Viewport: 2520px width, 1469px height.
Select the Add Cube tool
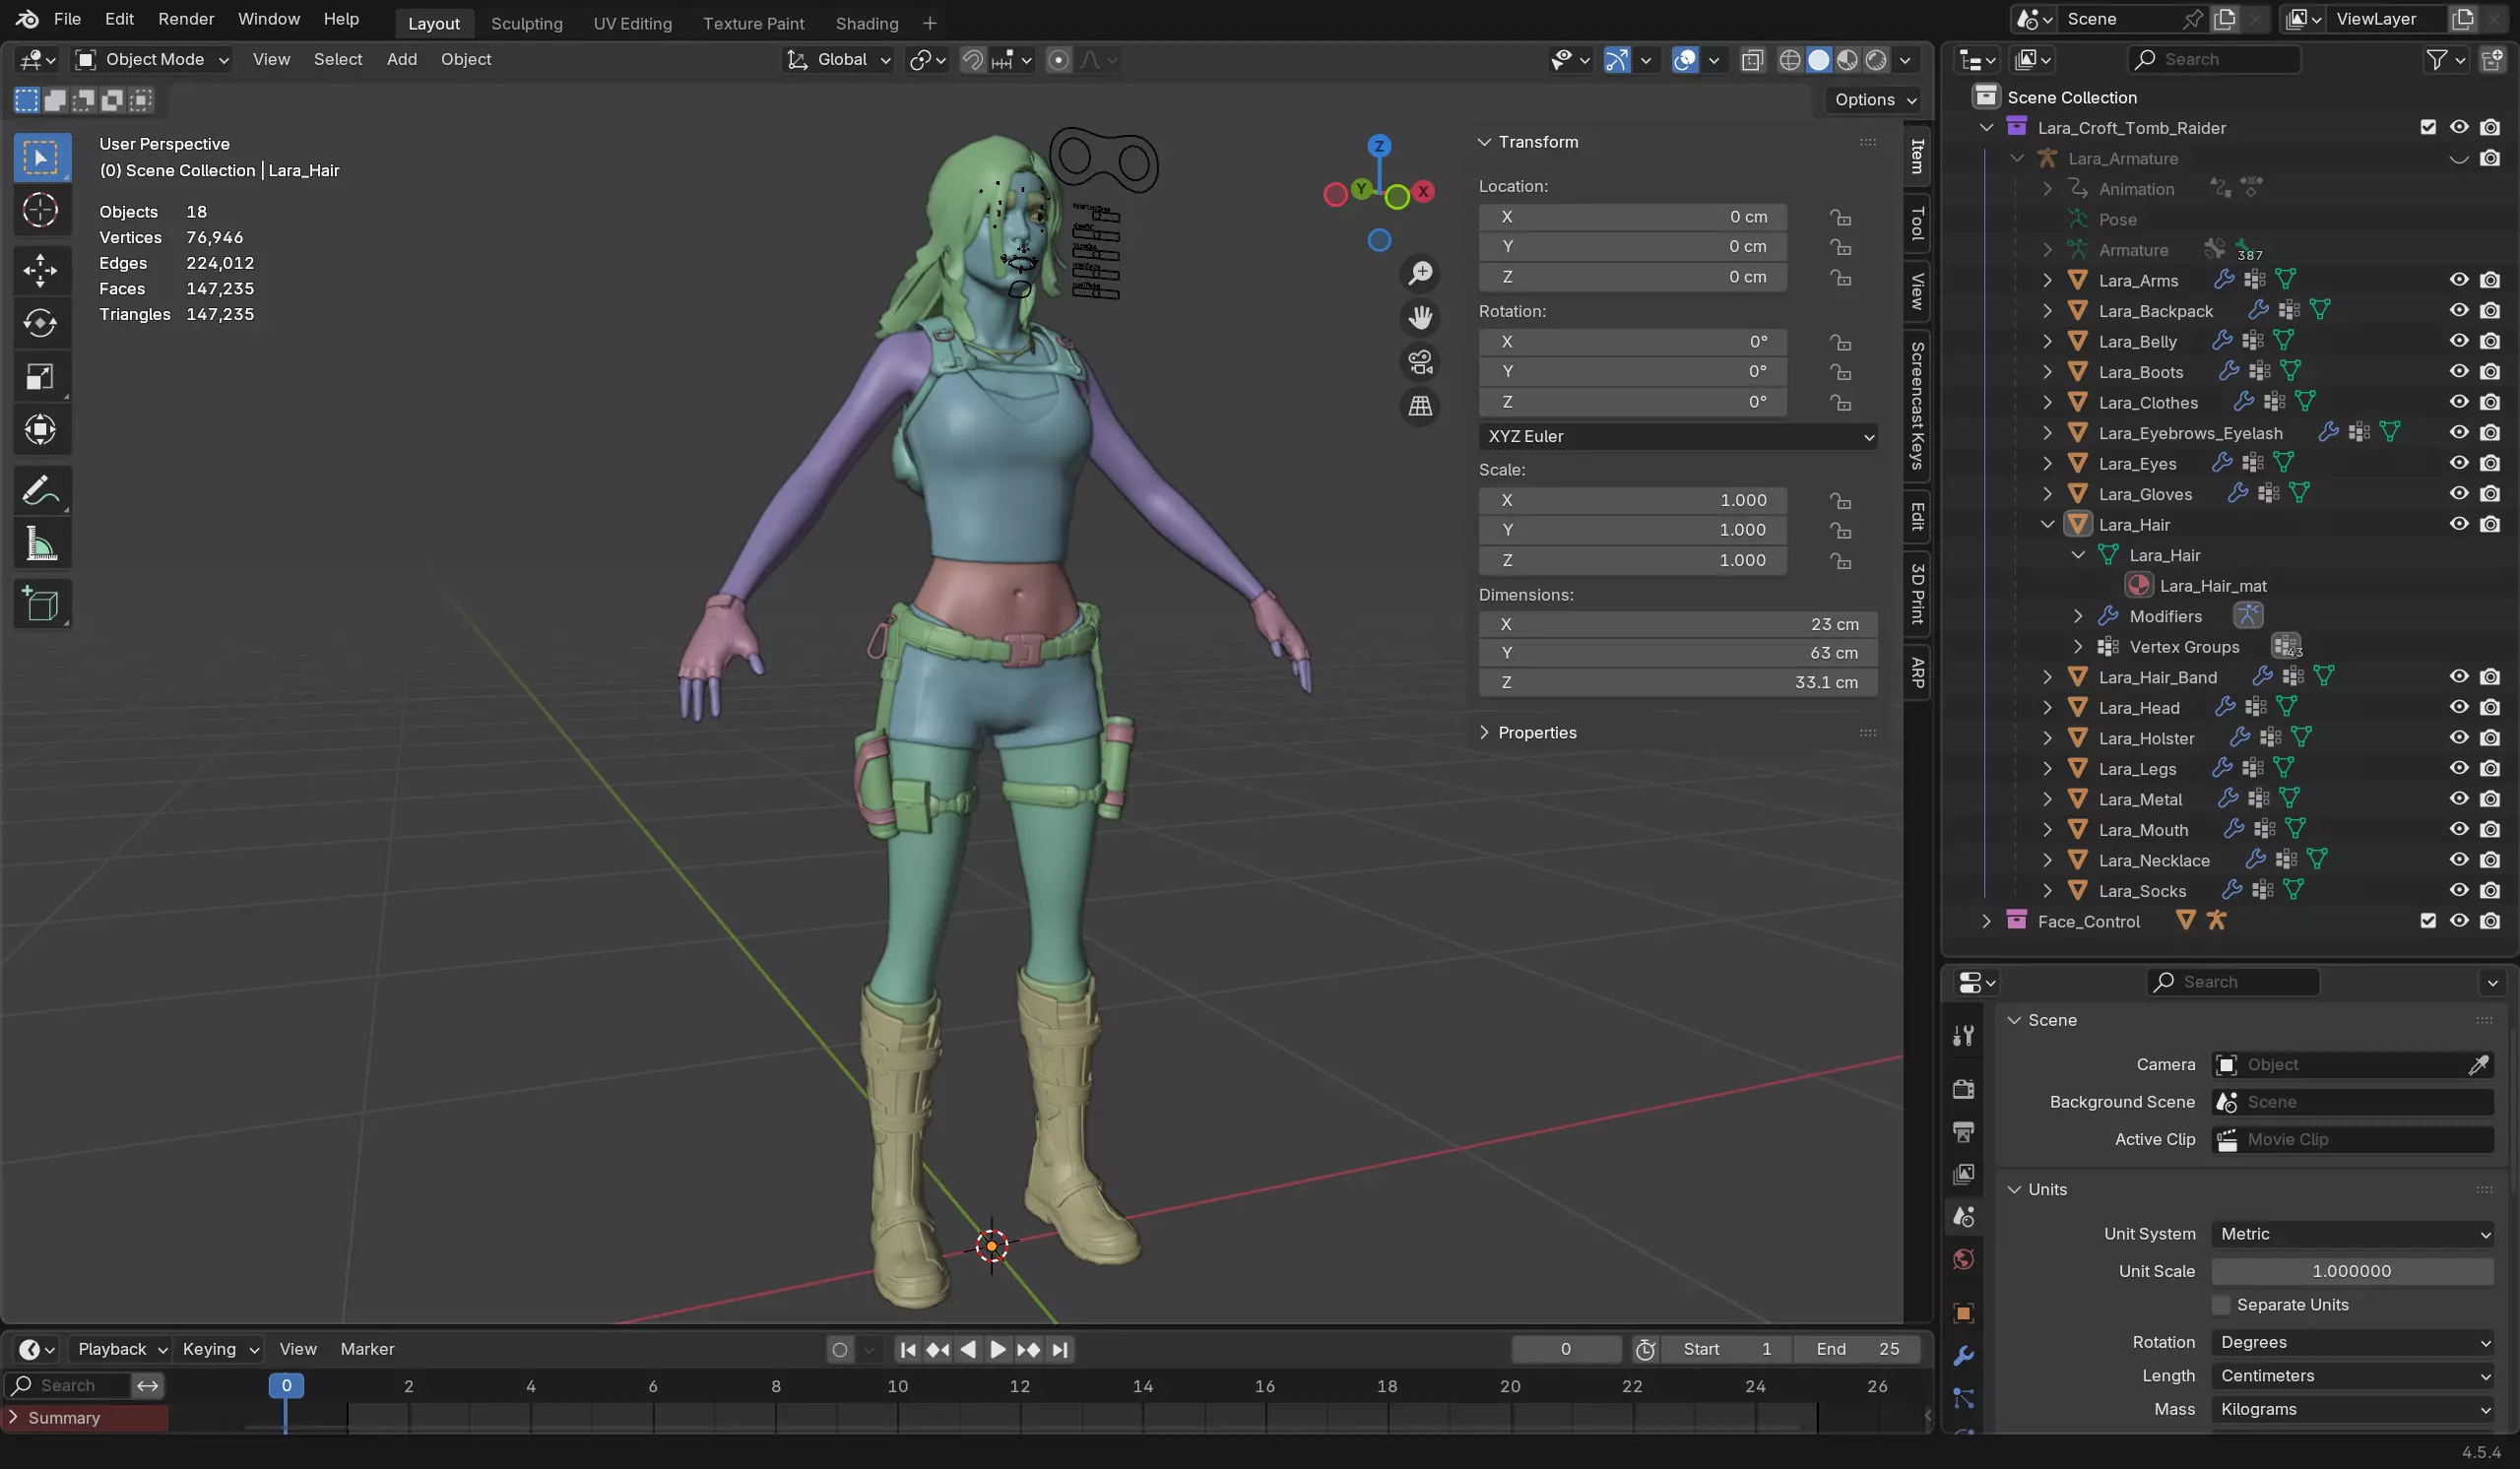41,604
